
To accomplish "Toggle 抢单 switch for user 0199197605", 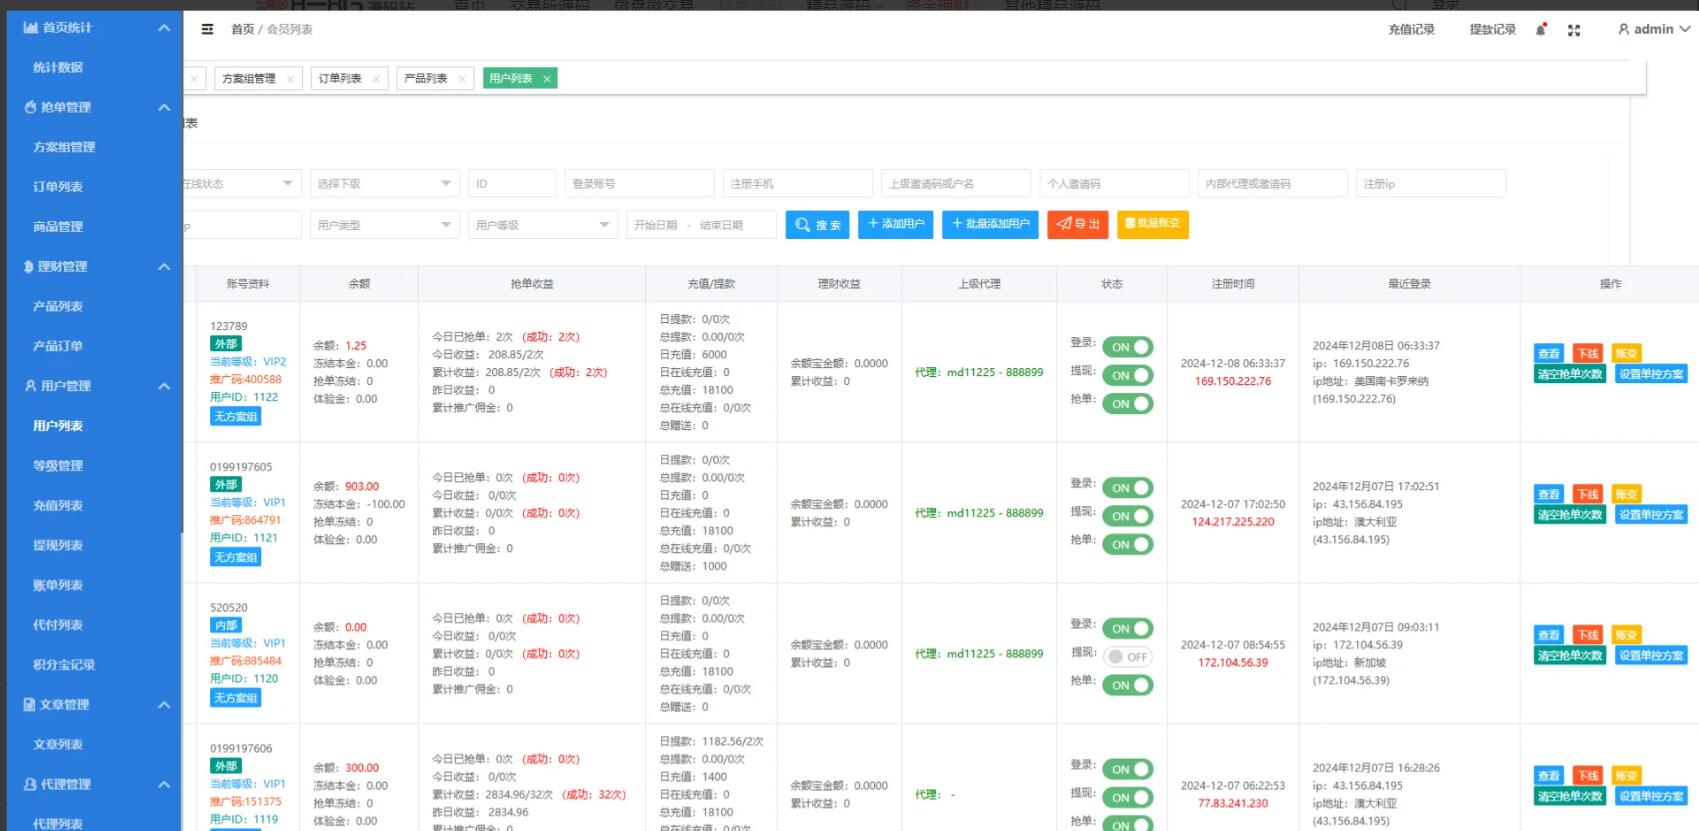I will click(1127, 544).
